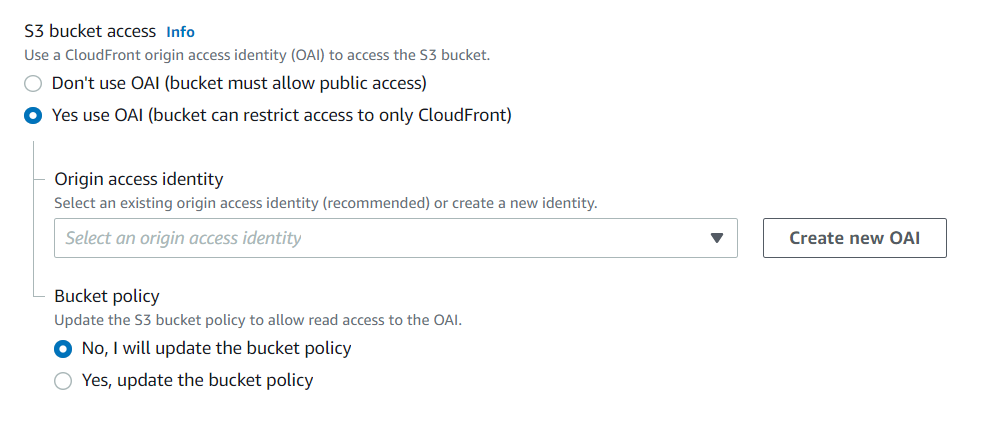
Task: Click the OAI description text under S3 bucket access
Action: [x=257, y=56]
